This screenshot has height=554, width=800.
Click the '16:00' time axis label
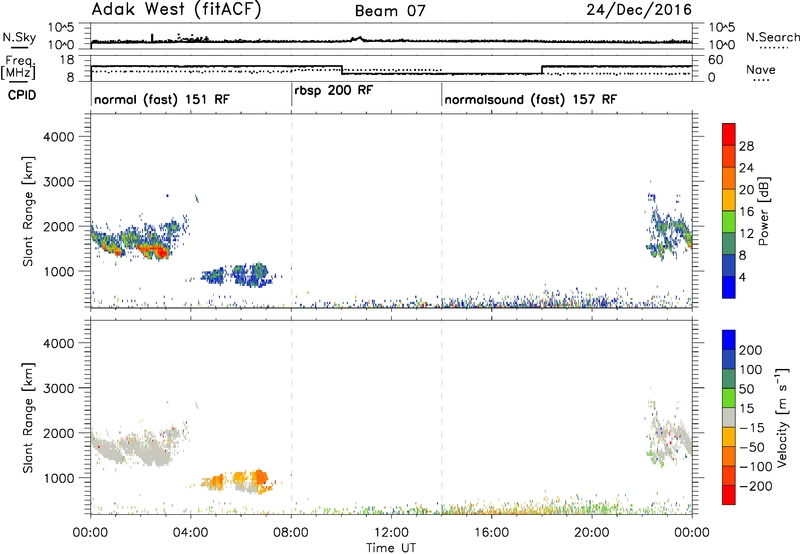[x=491, y=533]
